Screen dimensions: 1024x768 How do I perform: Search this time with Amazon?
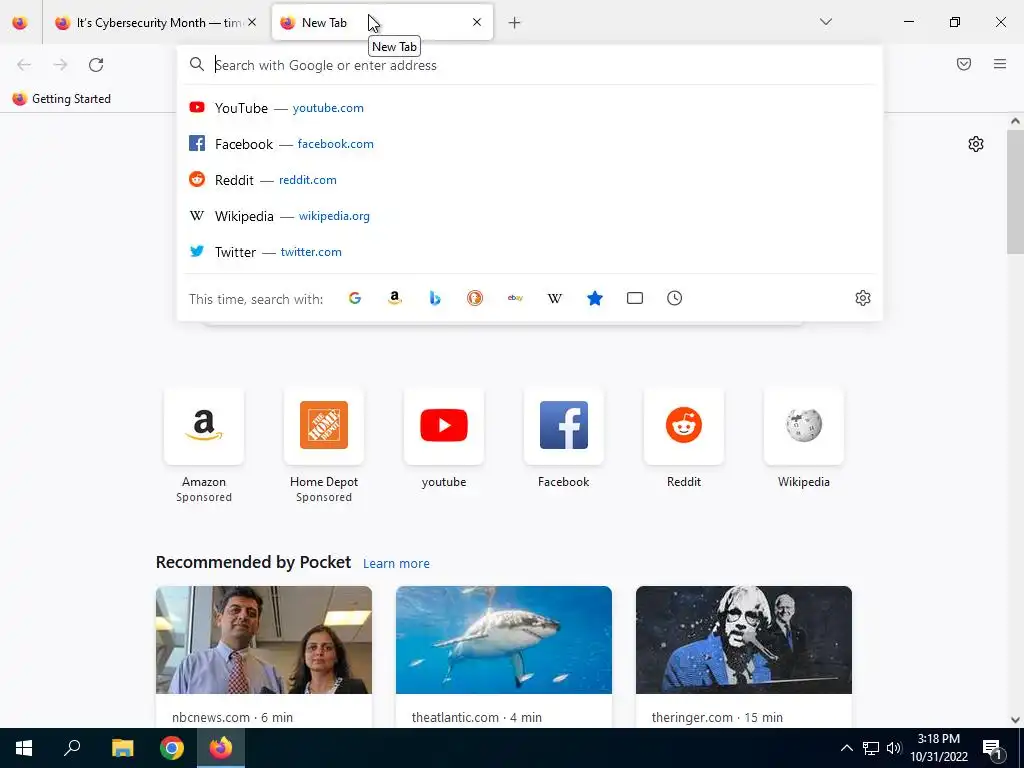point(394,298)
